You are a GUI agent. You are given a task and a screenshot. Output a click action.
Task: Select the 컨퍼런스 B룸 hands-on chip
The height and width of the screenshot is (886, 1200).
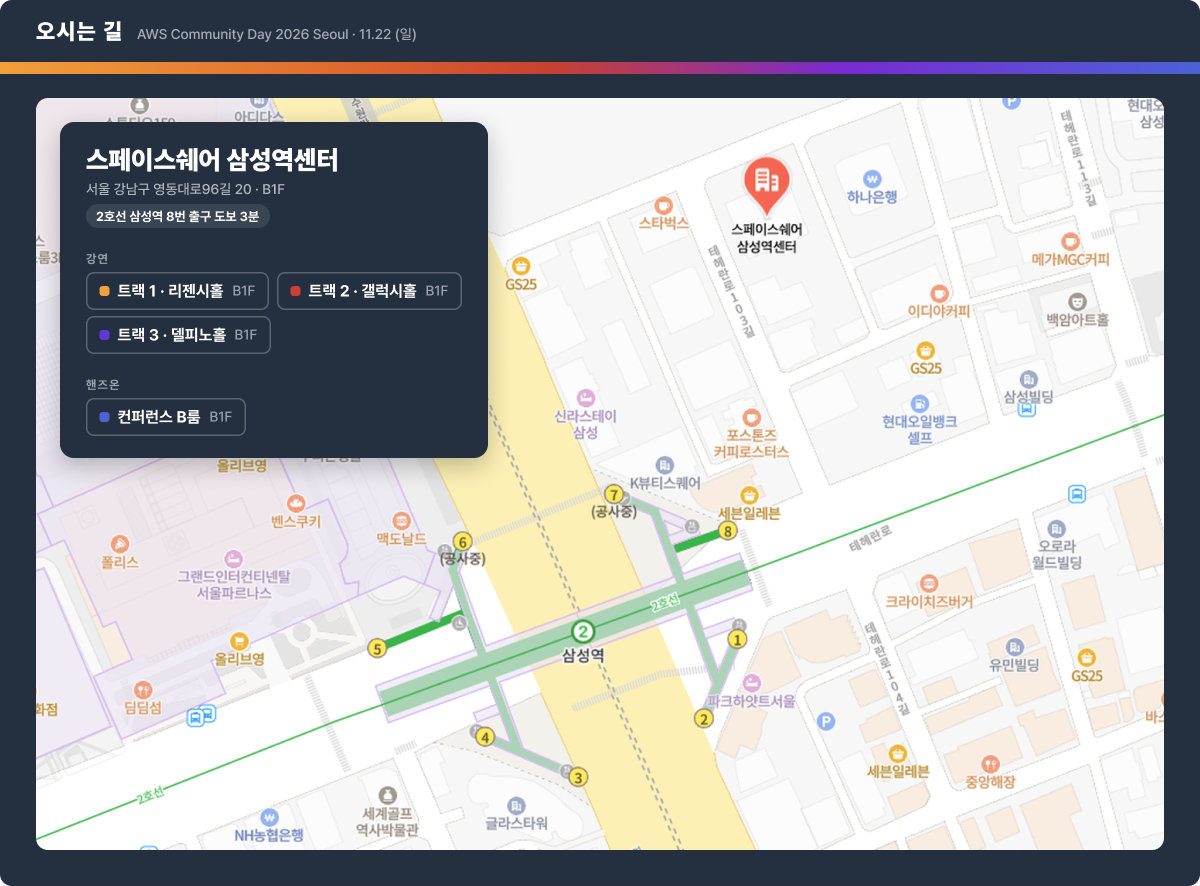point(166,417)
